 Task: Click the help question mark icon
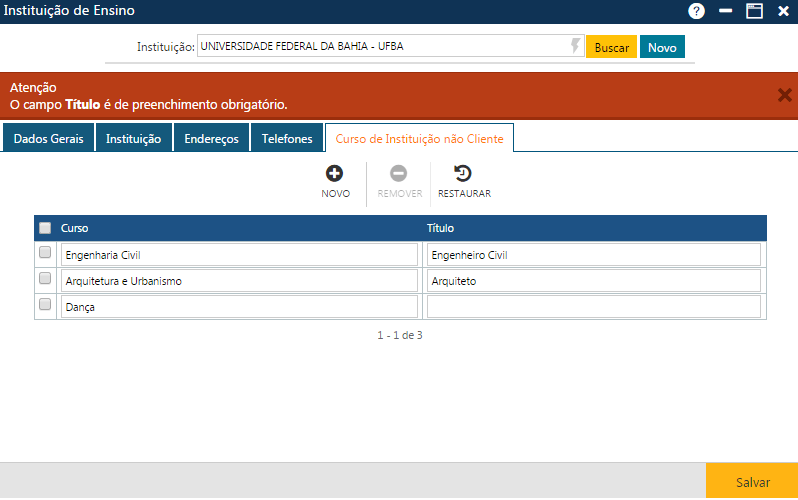tap(697, 11)
